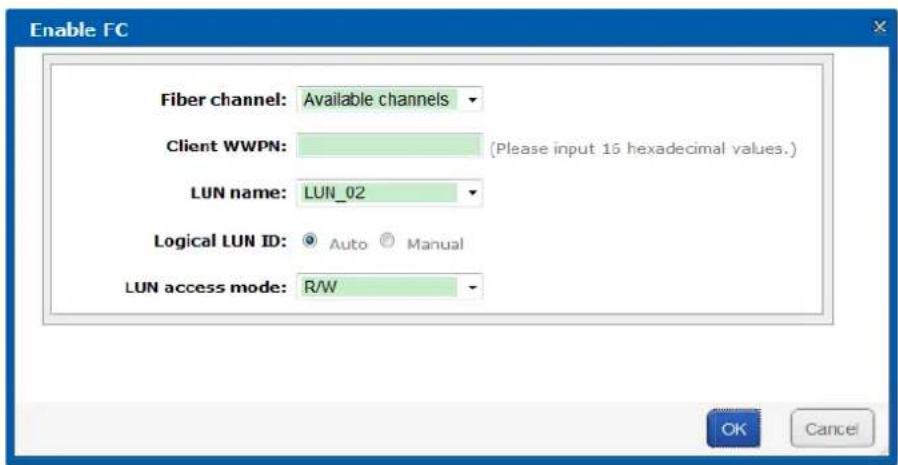Click the 'Enable FC' title text

(x=78, y=30)
